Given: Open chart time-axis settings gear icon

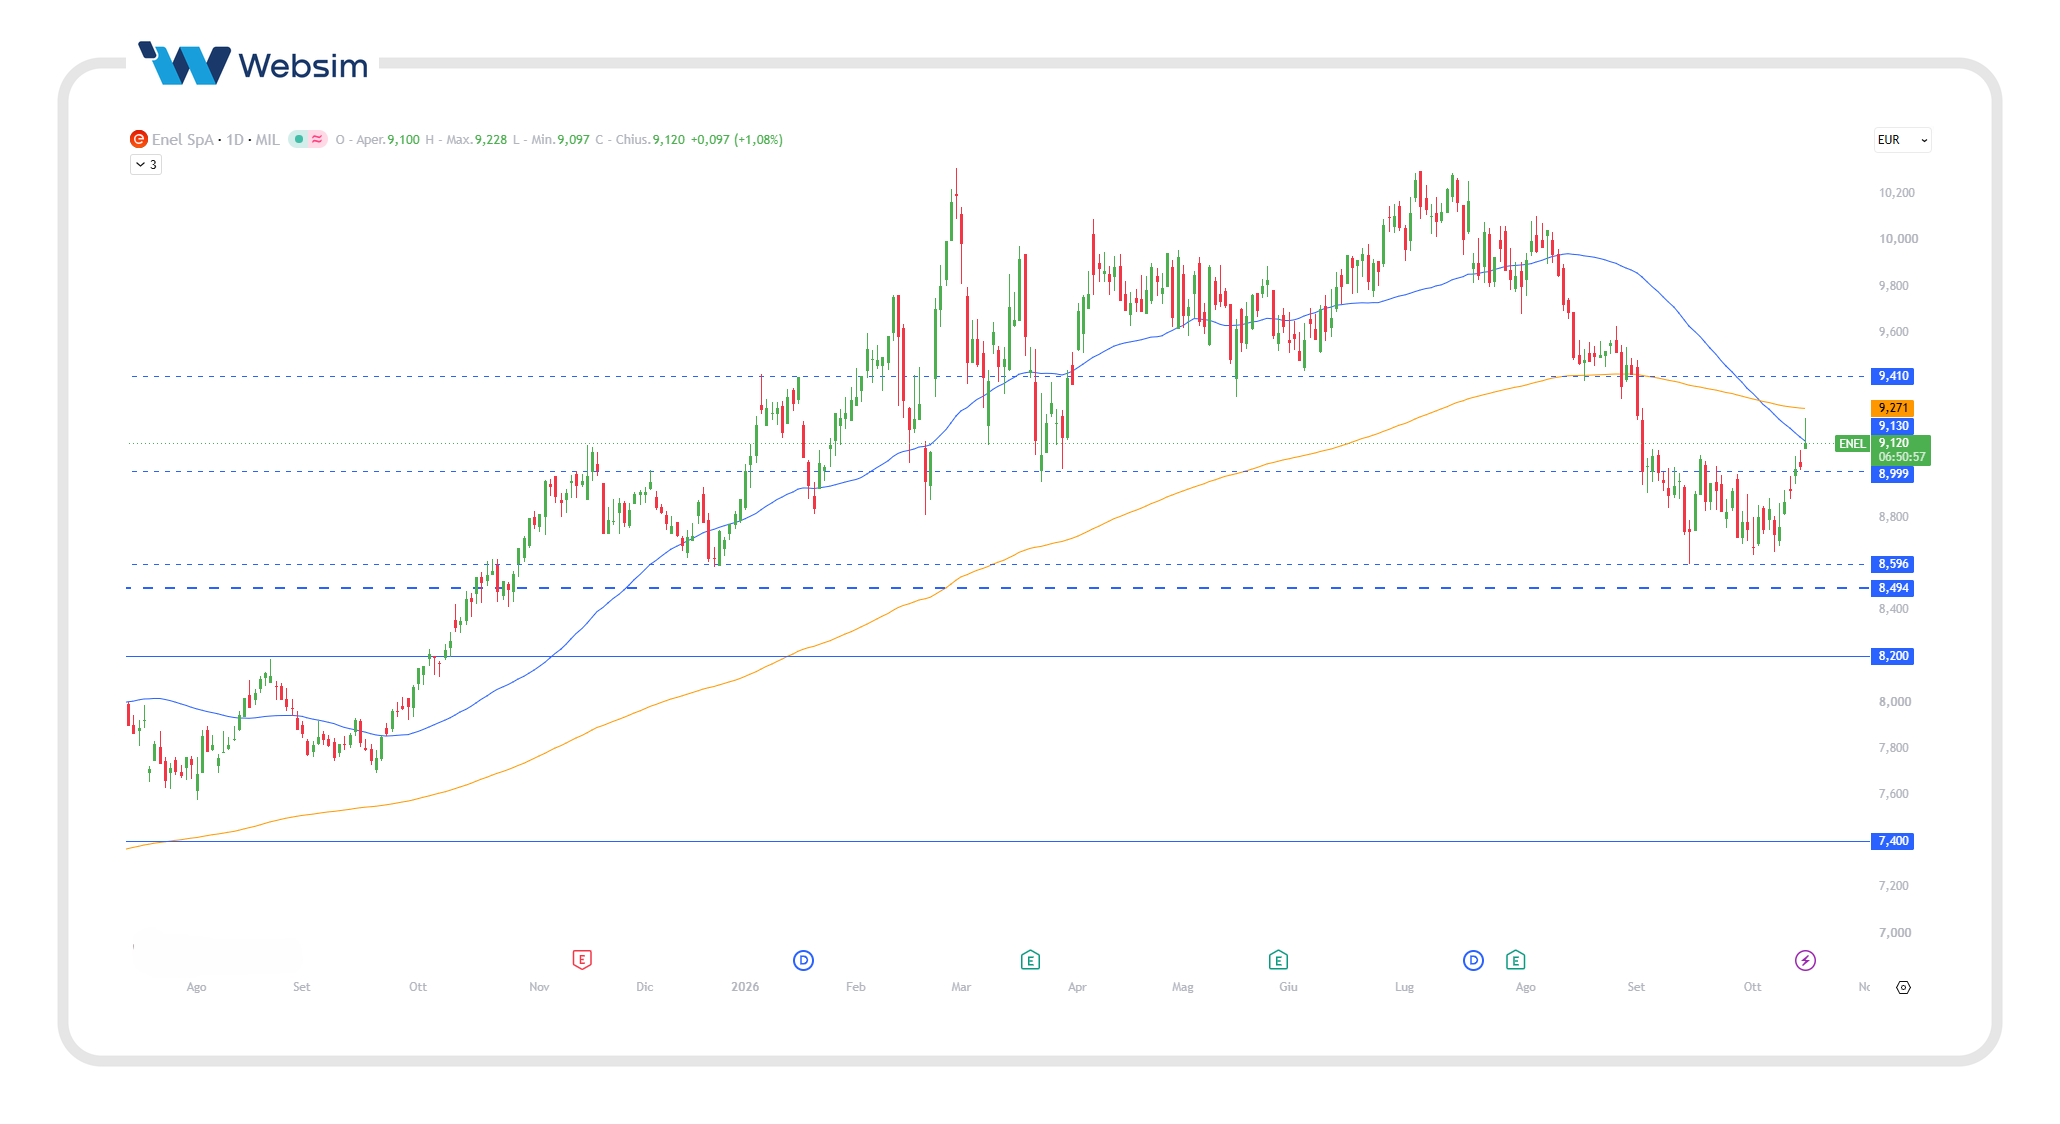Looking at the screenshot, I should click(1903, 987).
